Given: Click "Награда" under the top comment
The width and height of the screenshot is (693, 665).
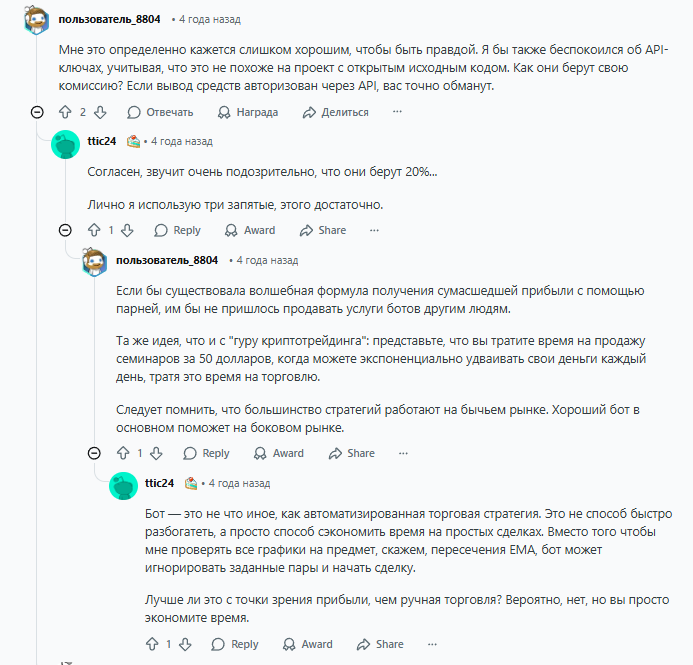Looking at the screenshot, I should click(x=247, y=113).
